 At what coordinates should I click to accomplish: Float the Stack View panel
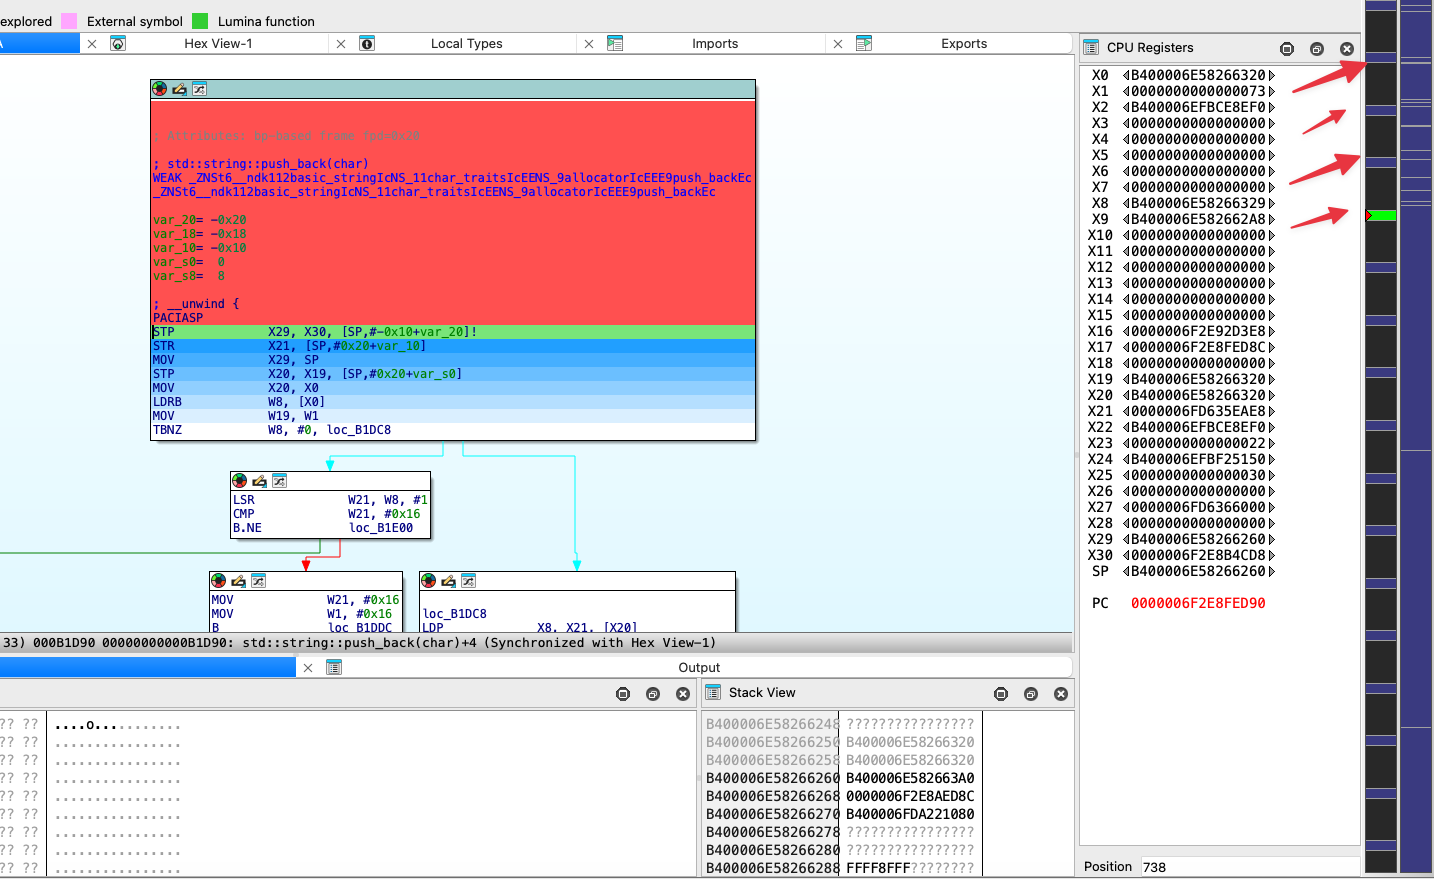tap(1031, 694)
